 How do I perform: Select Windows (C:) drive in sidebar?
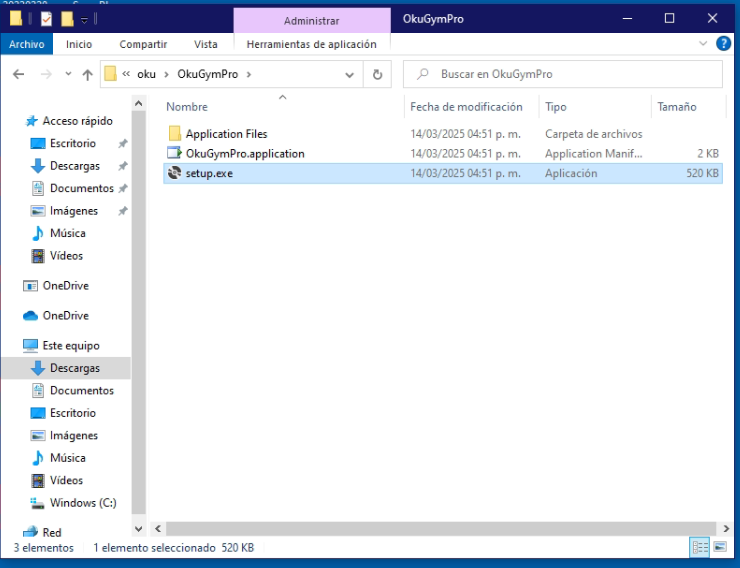[x=83, y=503]
